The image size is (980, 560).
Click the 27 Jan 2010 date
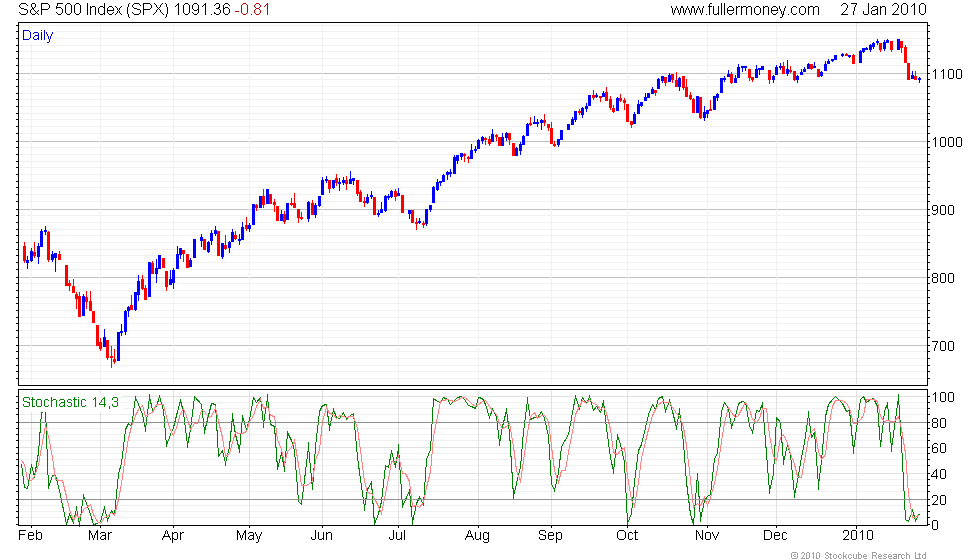point(883,9)
